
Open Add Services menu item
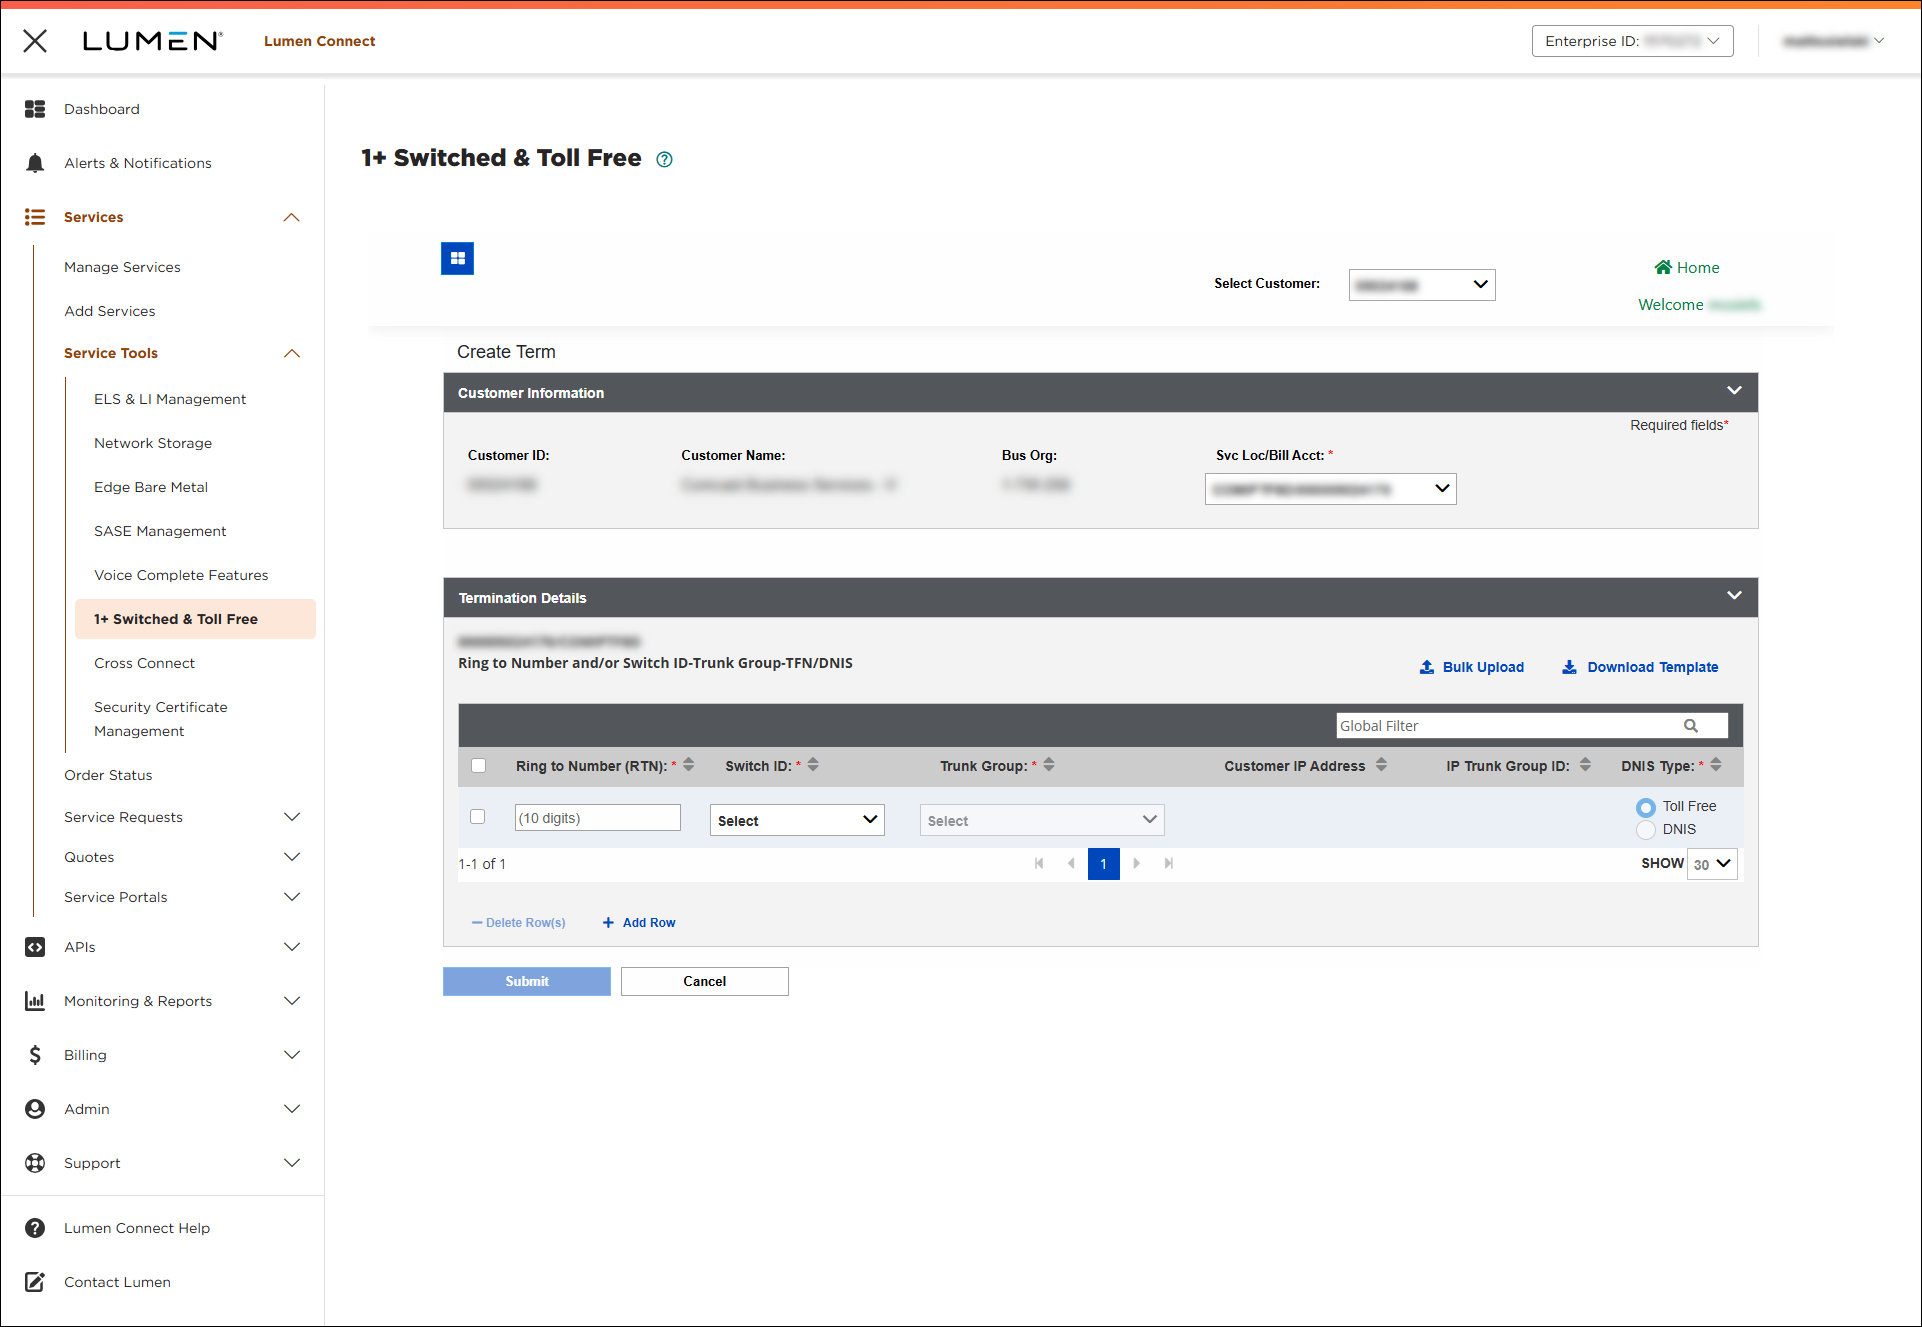click(110, 311)
